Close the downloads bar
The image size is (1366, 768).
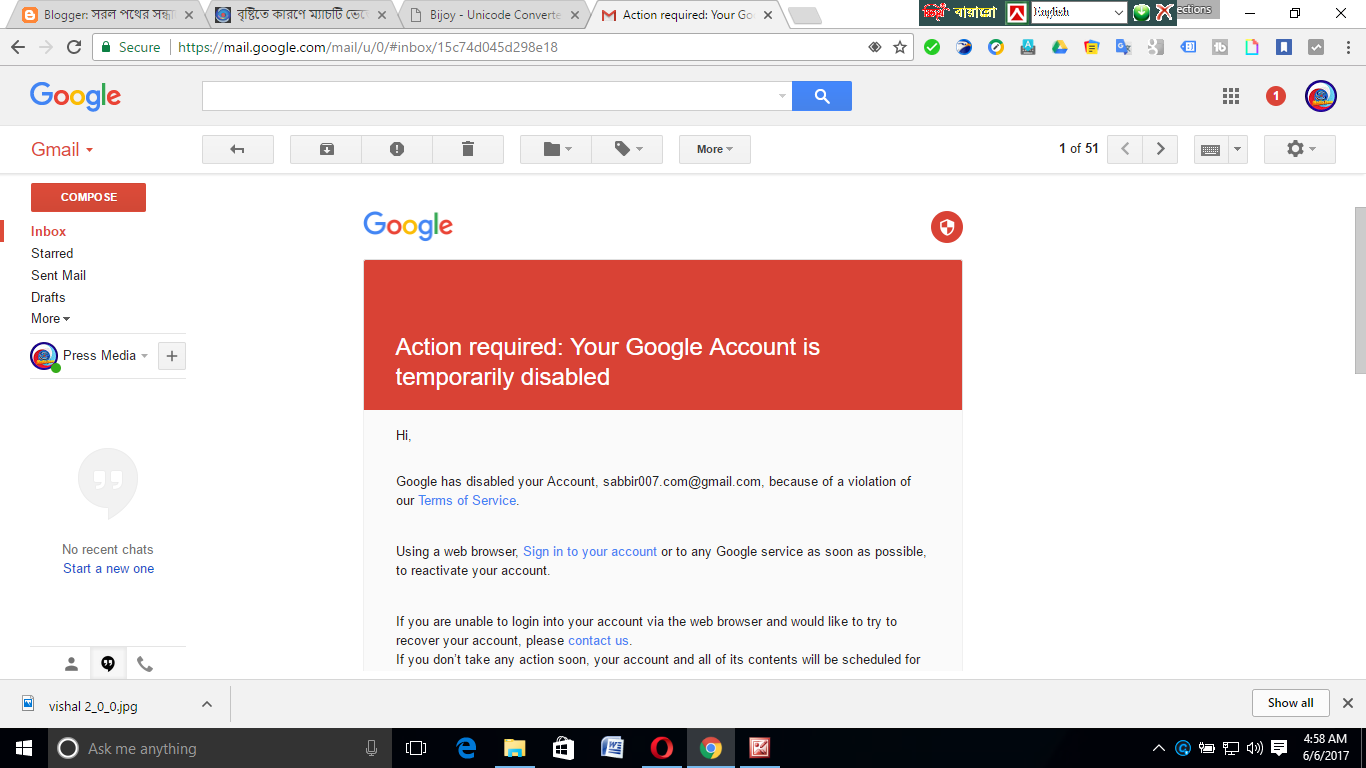tap(1347, 703)
